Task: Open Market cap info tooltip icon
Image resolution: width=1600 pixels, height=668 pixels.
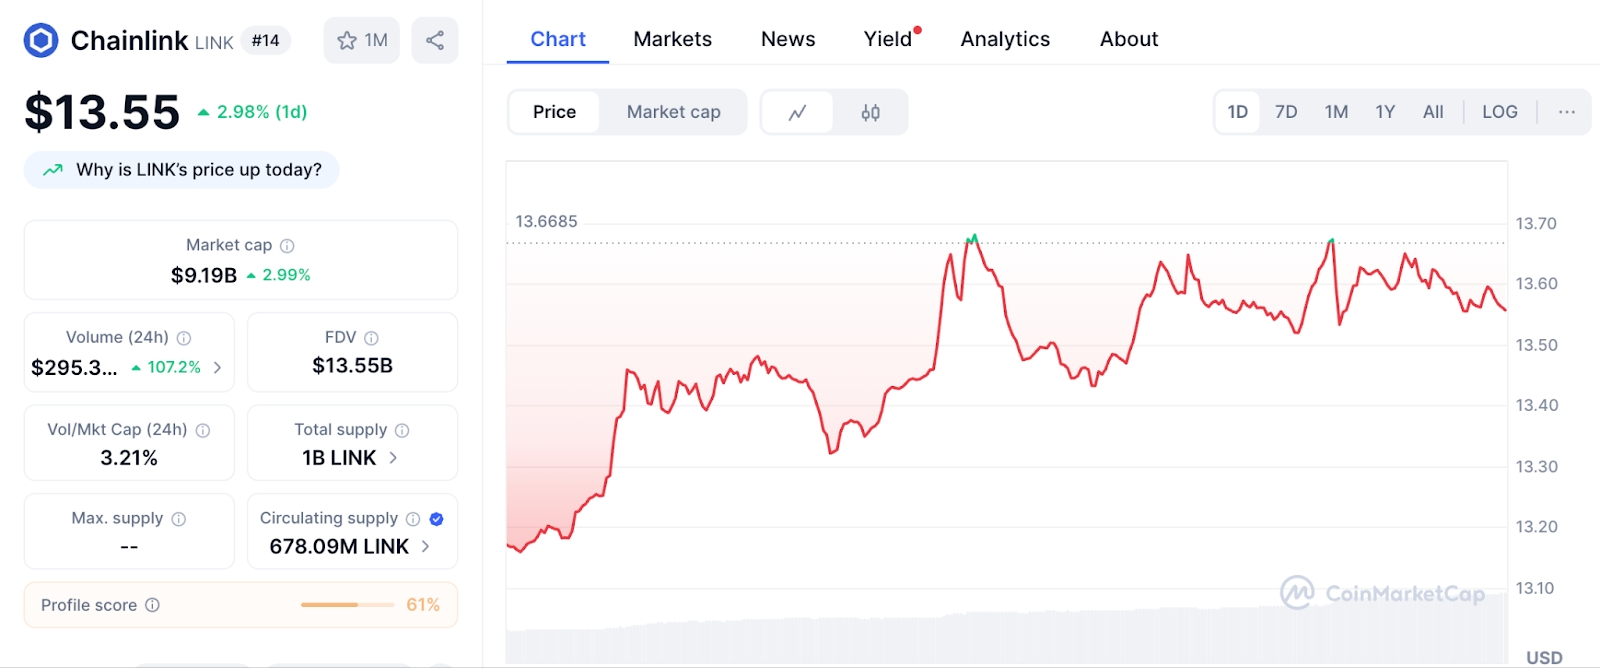Action: click(x=287, y=245)
